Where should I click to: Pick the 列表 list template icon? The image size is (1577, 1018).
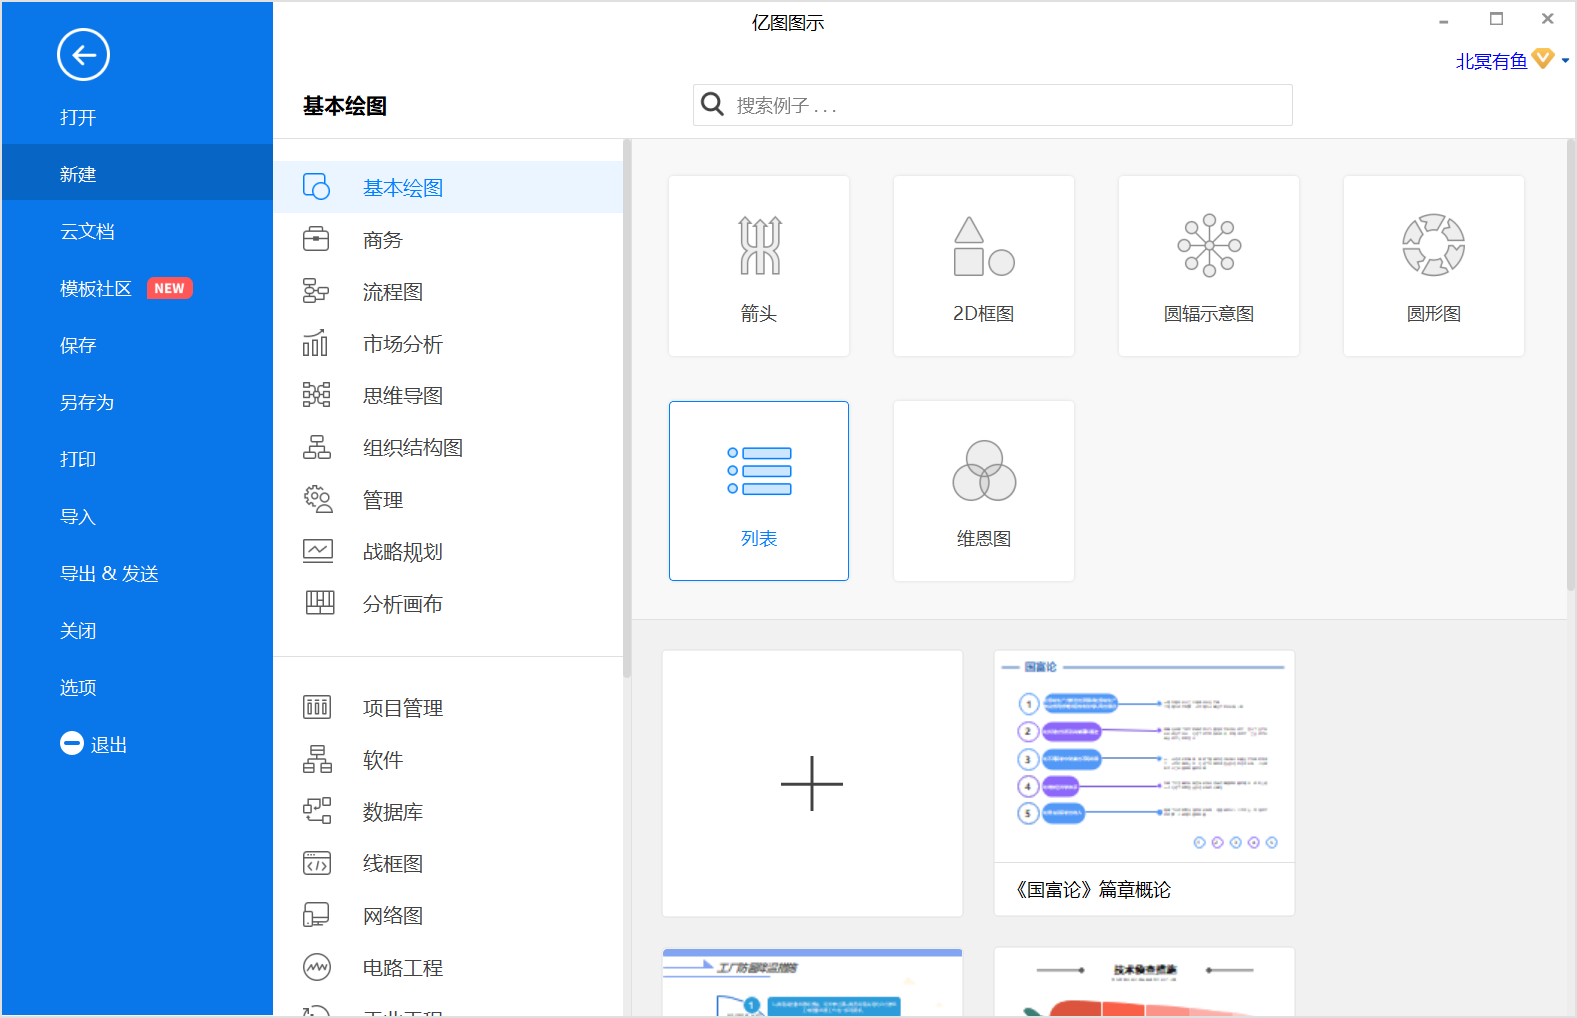point(759,471)
